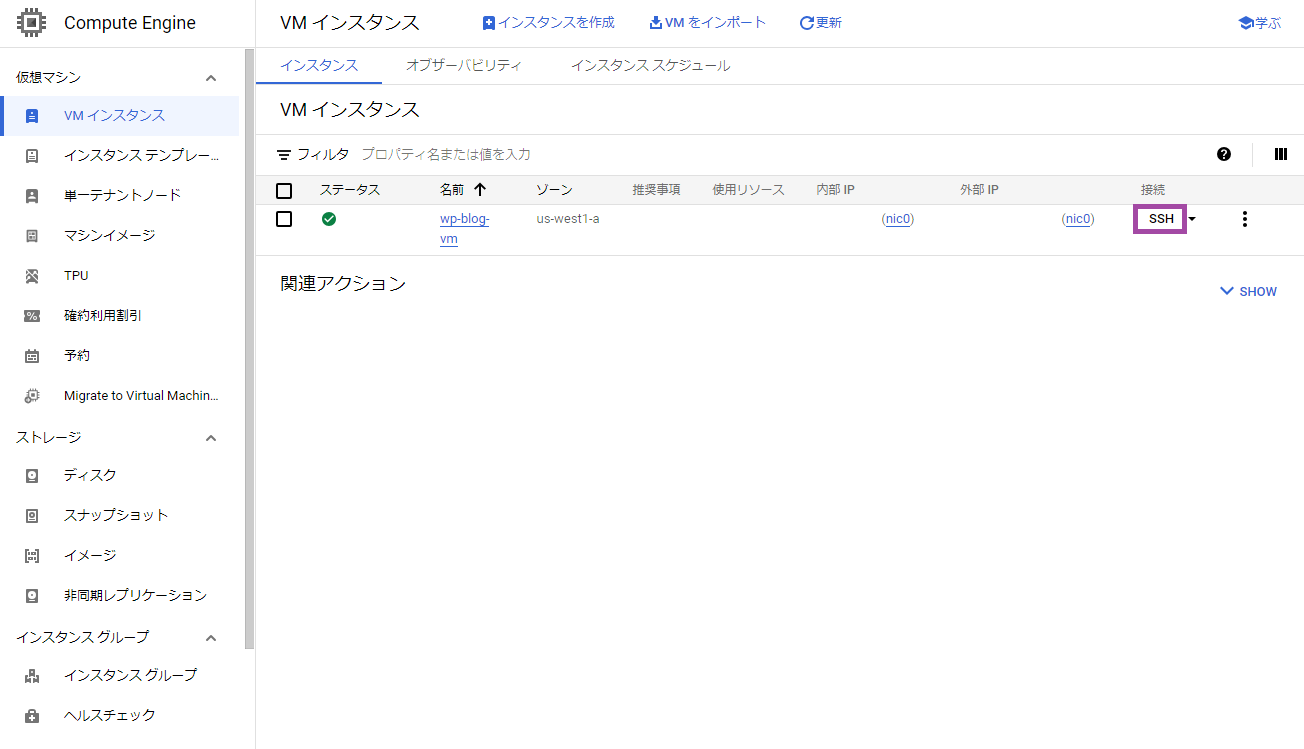Click the 接続 column header
Screen dimensions: 1304x749
(1153, 190)
